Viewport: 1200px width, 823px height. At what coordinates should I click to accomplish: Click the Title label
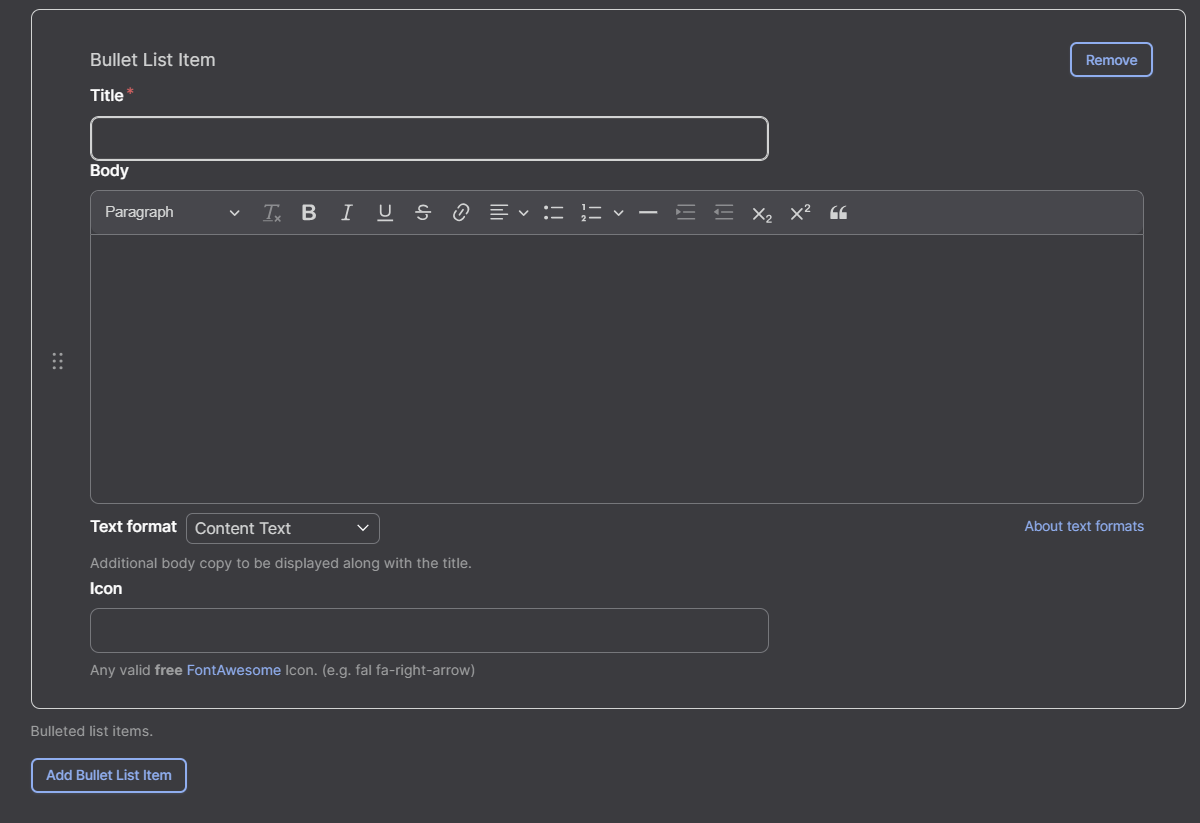point(107,96)
